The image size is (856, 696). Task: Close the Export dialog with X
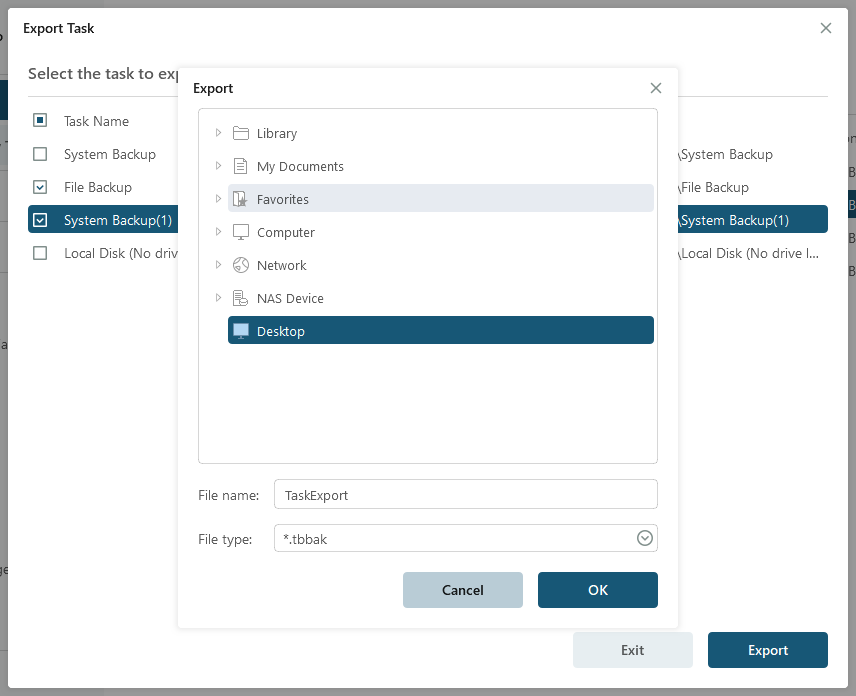(x=656, y=88)
